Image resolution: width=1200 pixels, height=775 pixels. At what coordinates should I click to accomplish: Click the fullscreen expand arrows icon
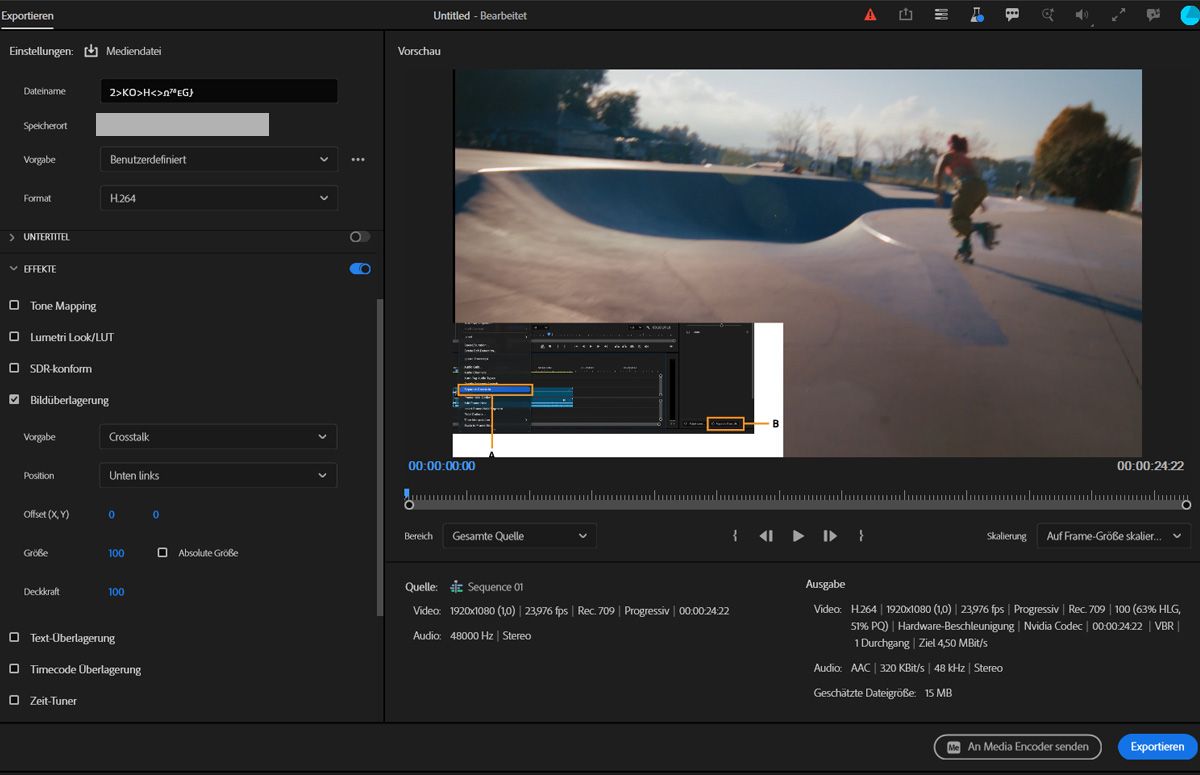[x=1119, y=15]
